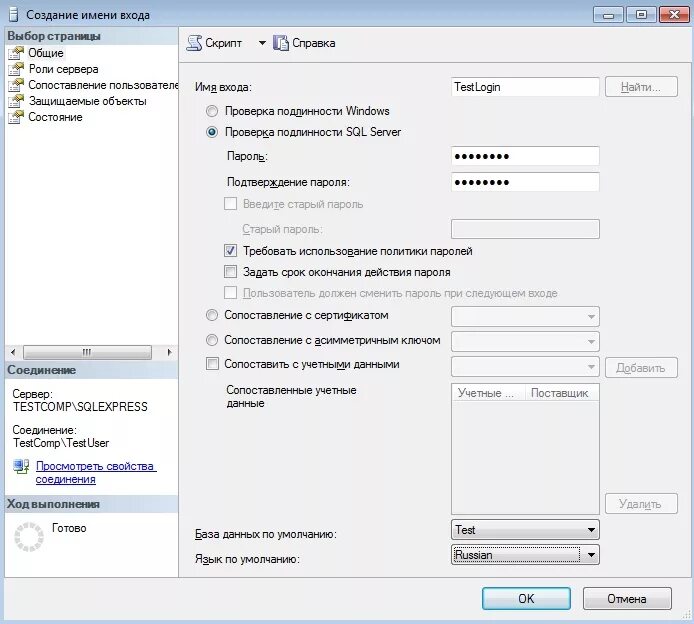
Task: Open the certificate mapping dropdown
Action: tap(525, 316)
